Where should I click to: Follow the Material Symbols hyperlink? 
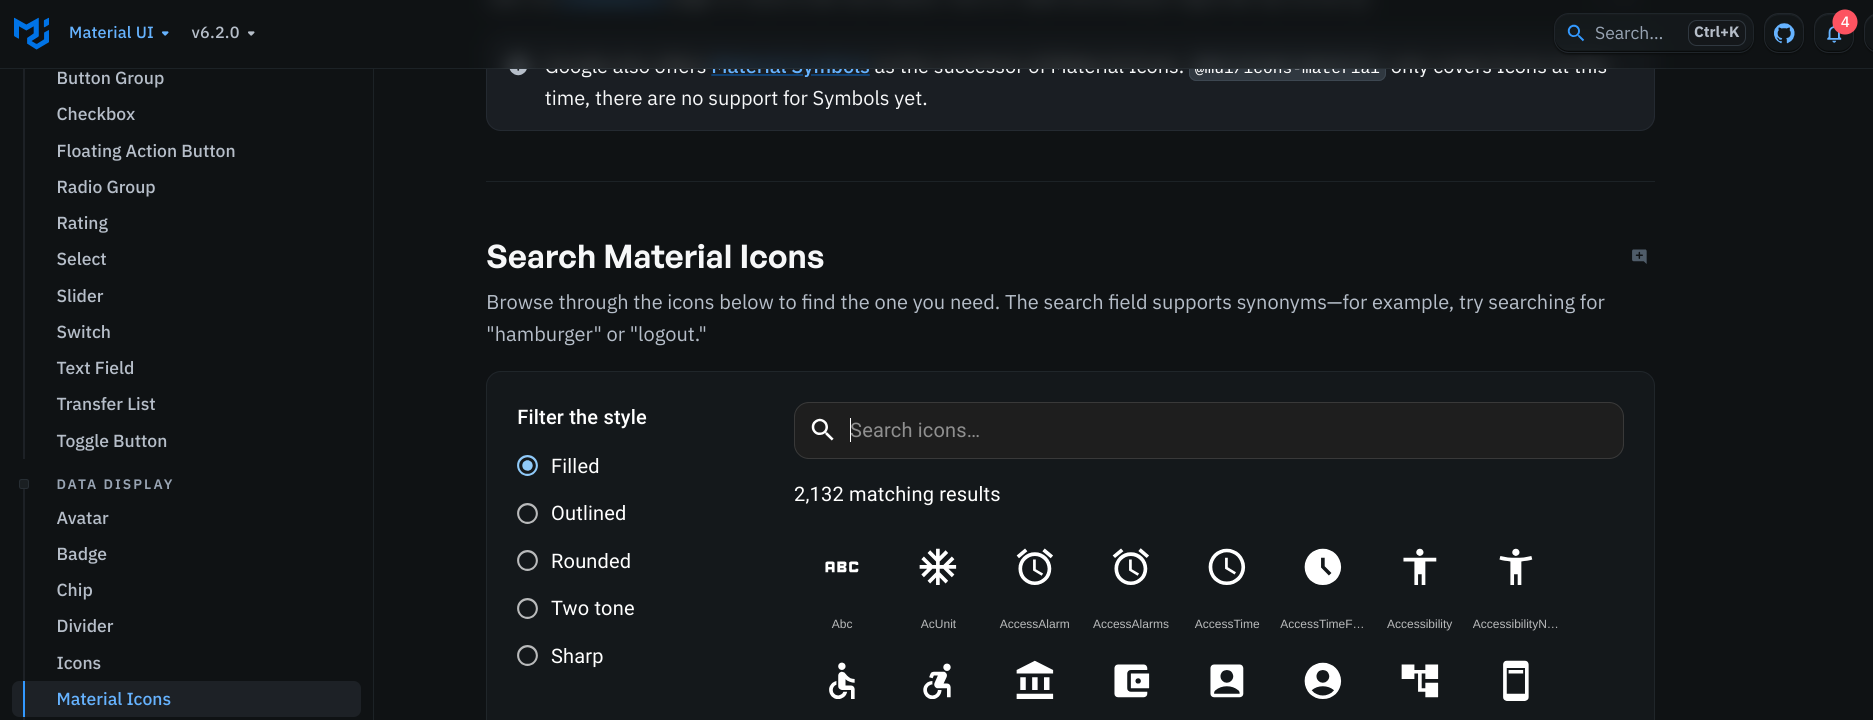(789, 66)
